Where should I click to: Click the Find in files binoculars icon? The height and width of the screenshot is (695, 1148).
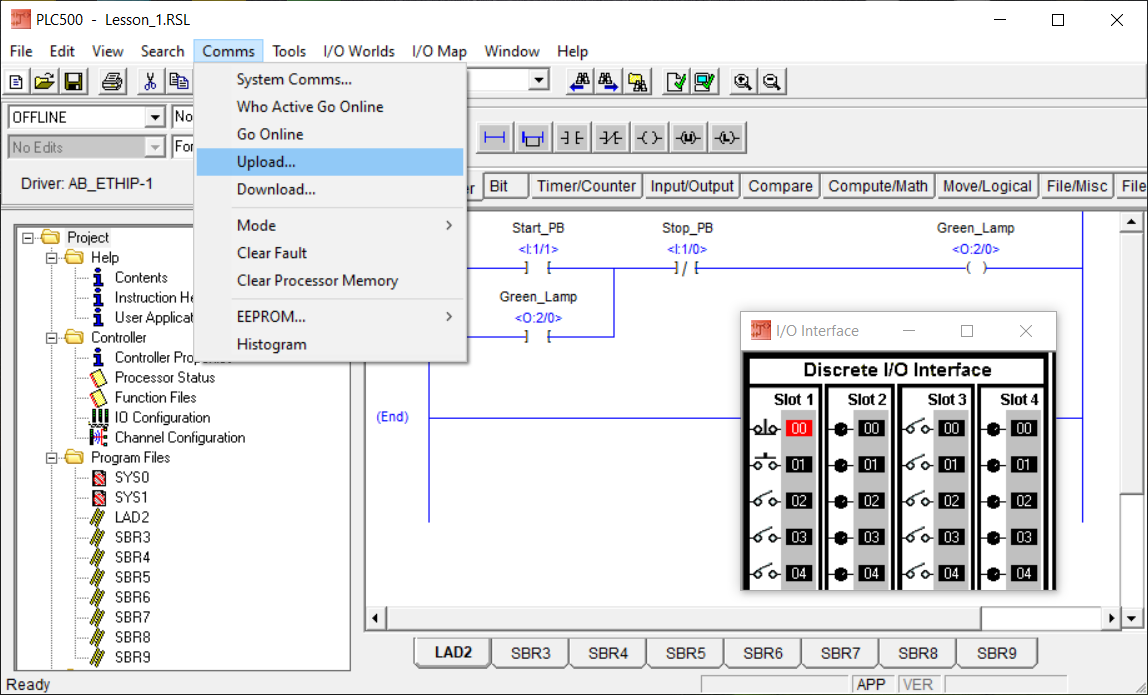(638, 81)
